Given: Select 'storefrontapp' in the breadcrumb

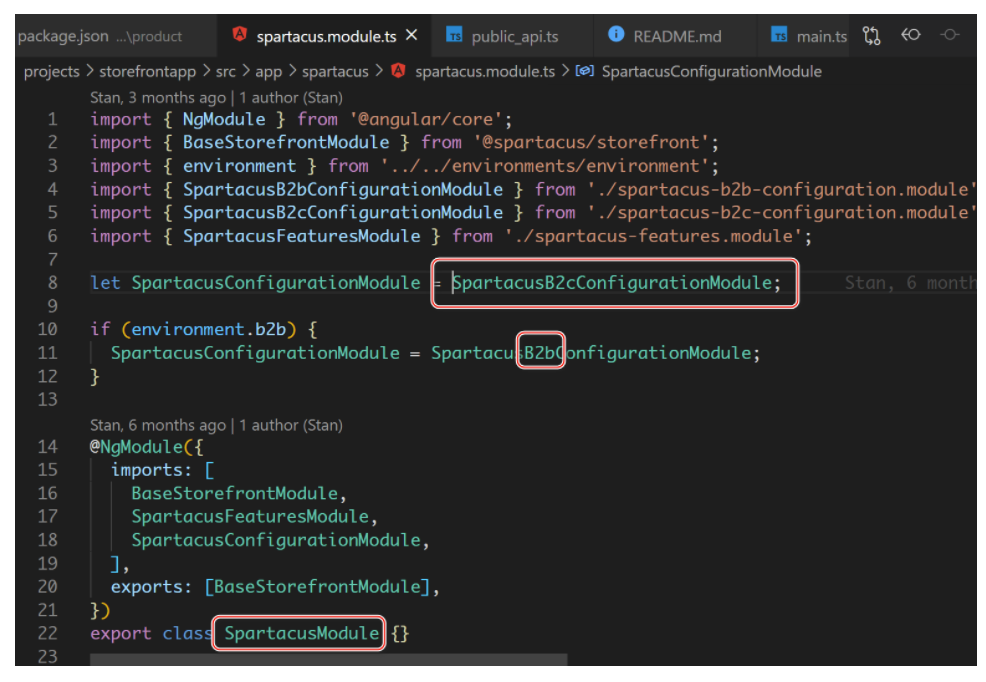Looking at the screenshot, I should pyautogui.click(x=148, y=72).
